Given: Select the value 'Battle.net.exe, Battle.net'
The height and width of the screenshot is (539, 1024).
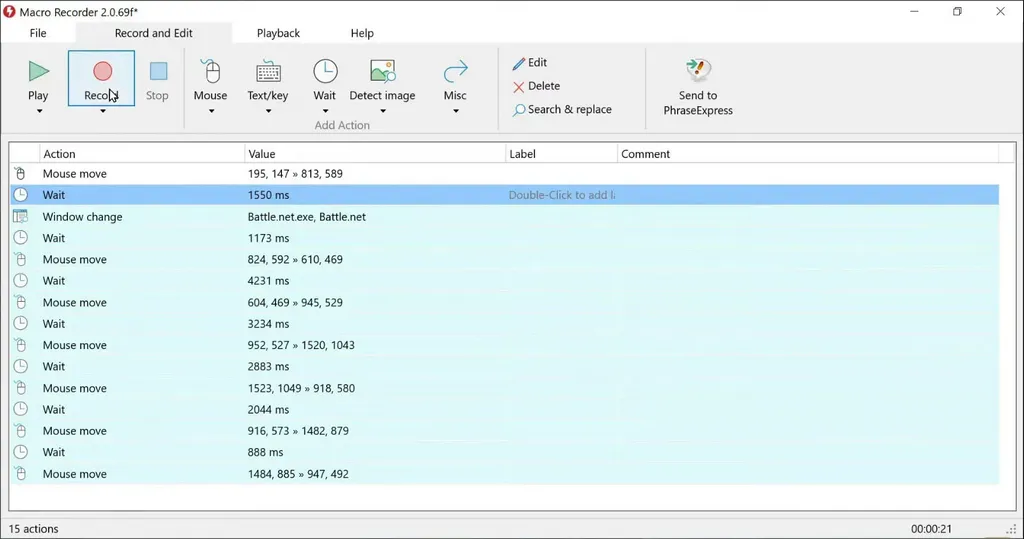Looking at the screenshot, I should [x=306, y=217].
